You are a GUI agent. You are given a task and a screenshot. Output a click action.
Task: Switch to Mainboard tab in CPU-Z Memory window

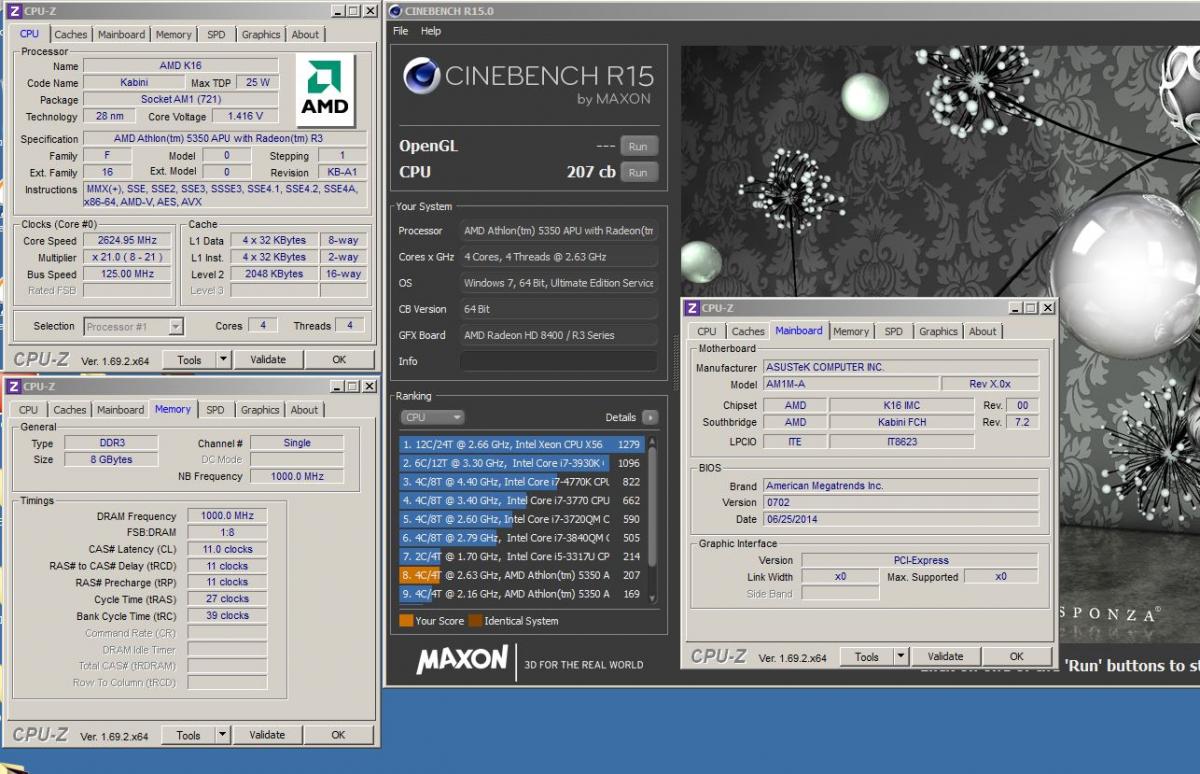(x=120, y=410)
